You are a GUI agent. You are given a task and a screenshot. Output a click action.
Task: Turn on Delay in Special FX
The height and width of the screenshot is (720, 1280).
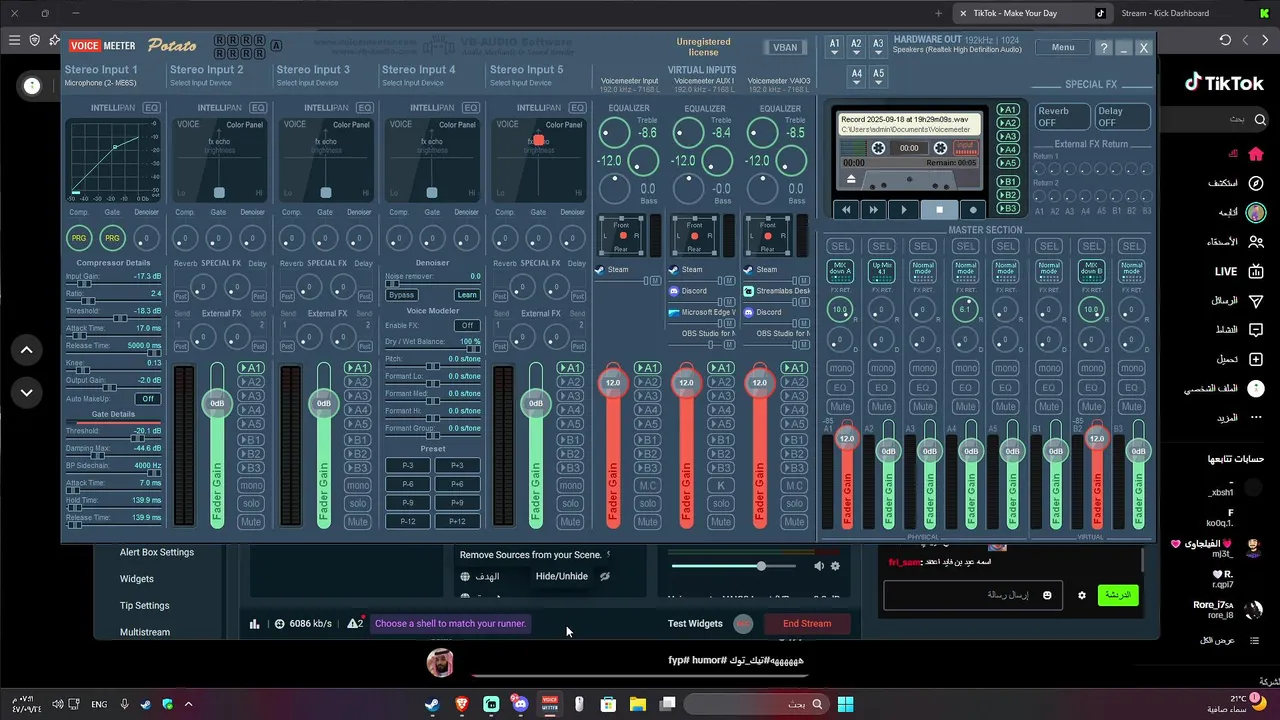(1122, 117)
